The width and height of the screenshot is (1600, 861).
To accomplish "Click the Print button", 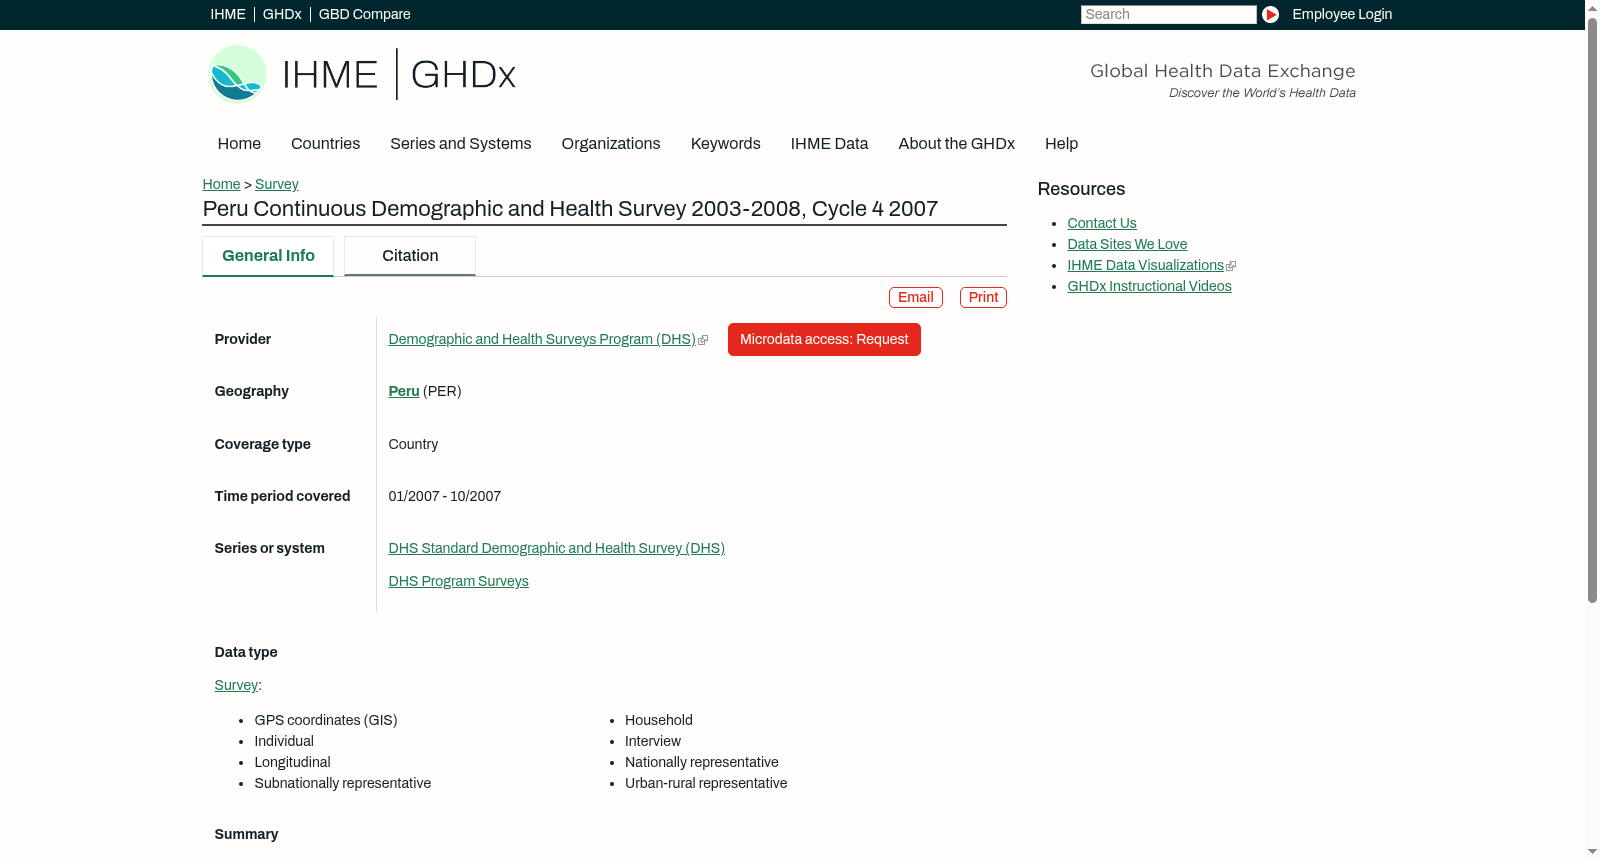I will [983, 297].
